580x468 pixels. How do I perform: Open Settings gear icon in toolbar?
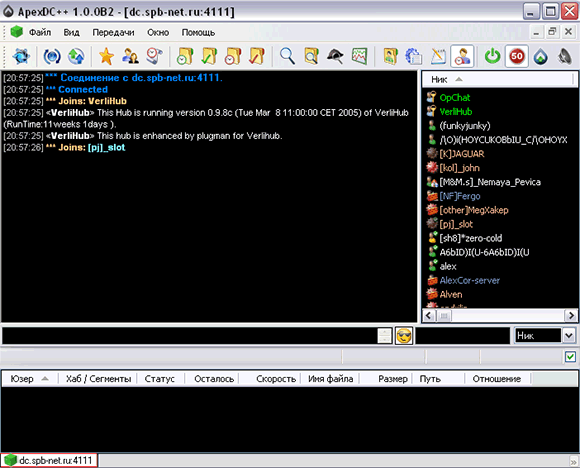click(414, 57)
